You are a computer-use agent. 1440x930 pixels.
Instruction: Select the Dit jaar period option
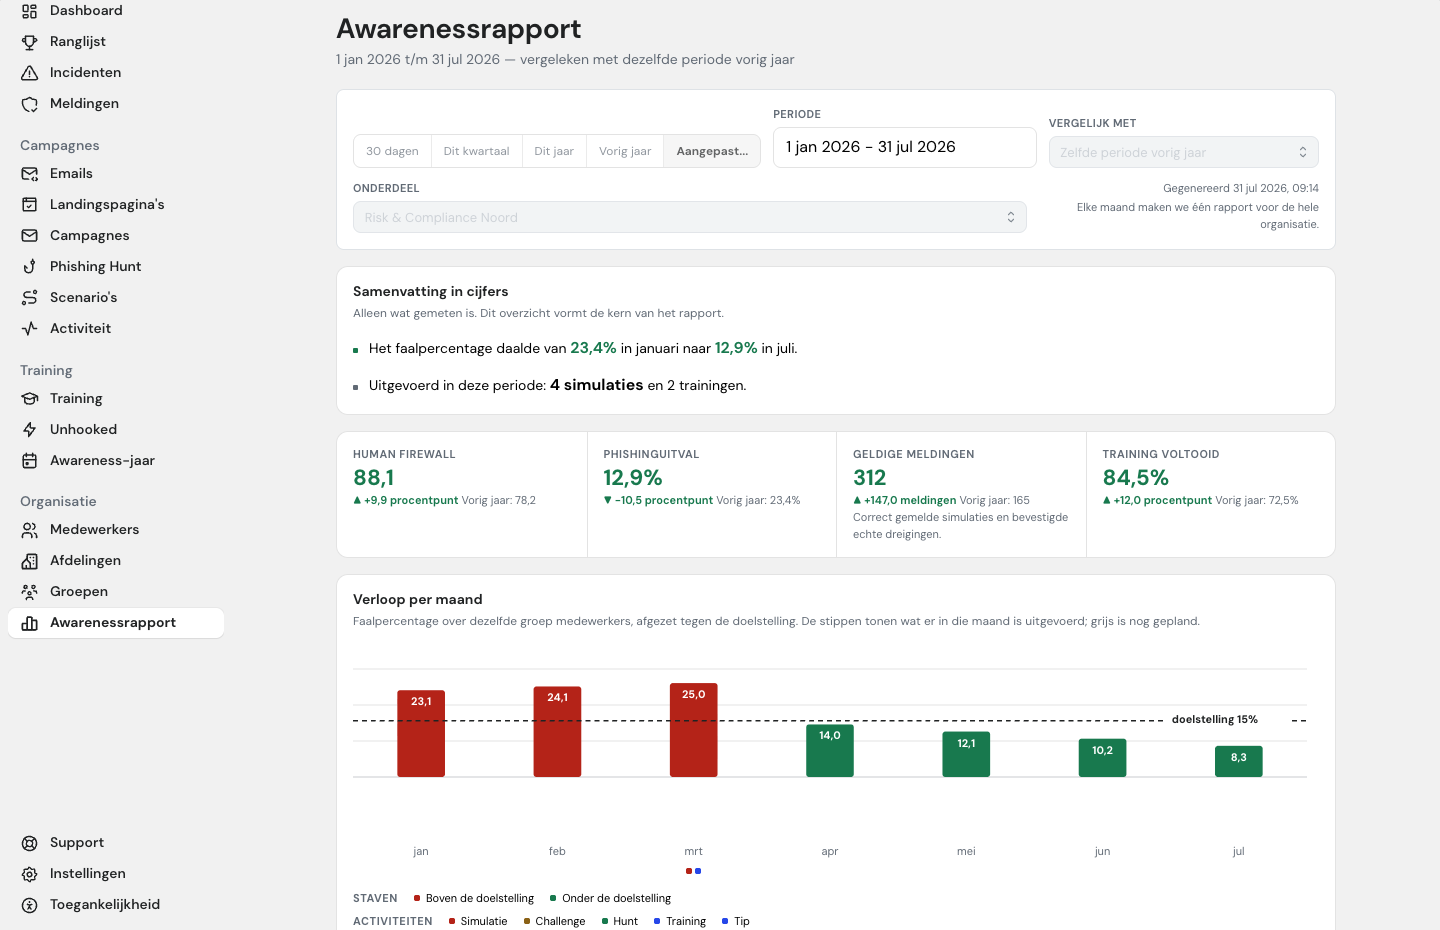[x=554, y=151]
